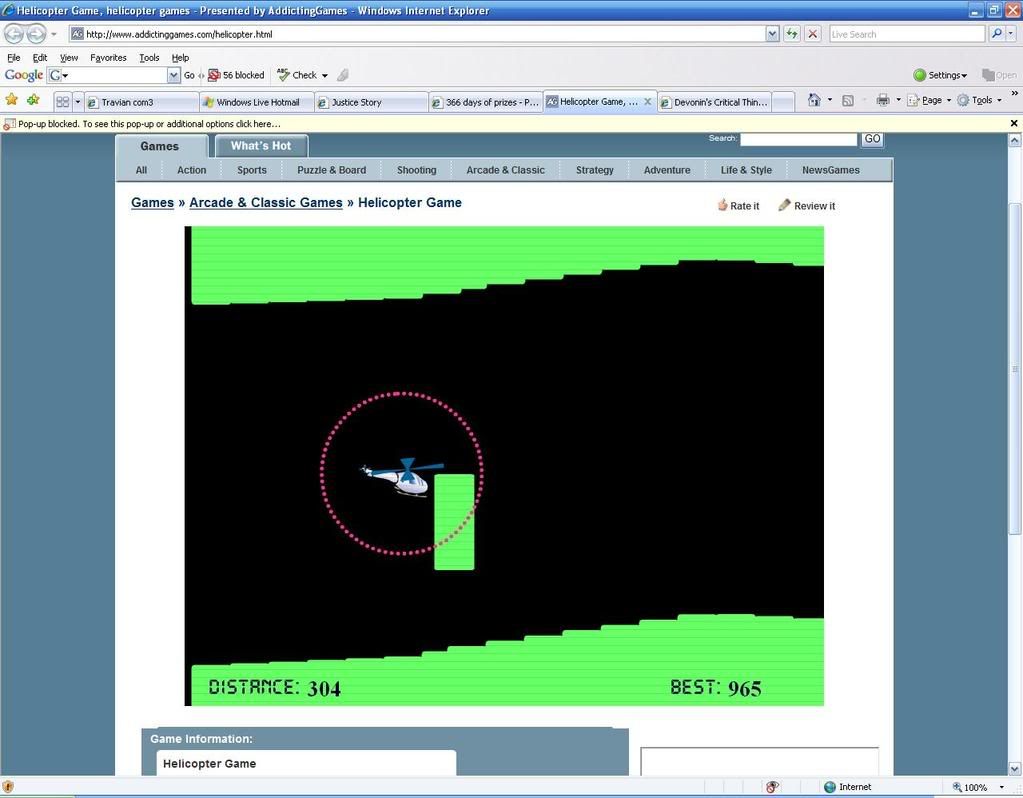Open the Page dropdown menu
Screen dimensions: 1023x798
[930, 100]
